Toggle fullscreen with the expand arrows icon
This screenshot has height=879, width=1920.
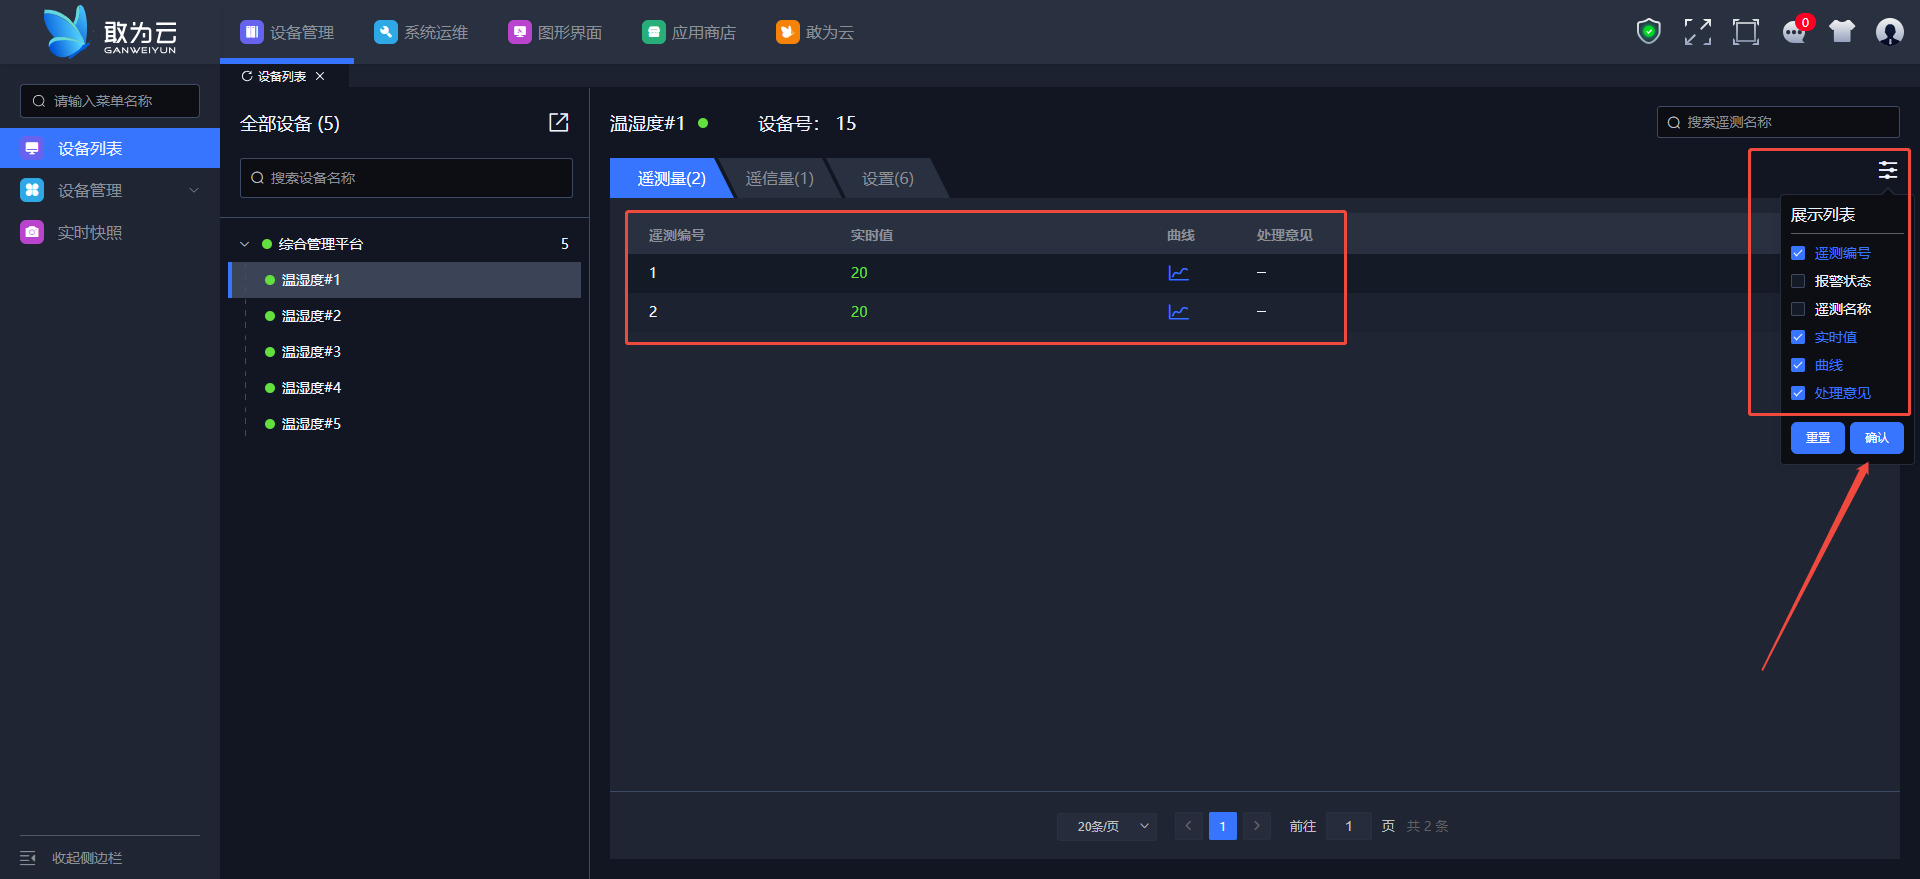(1697, 32)
